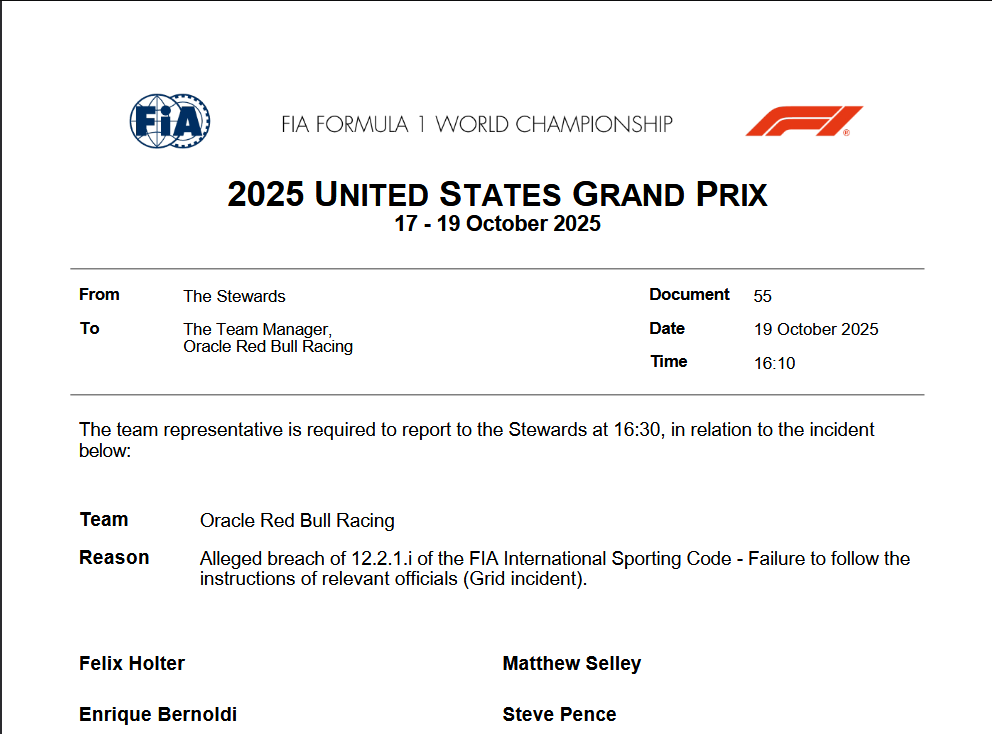Click The Stewards sender text

point(234,296)
